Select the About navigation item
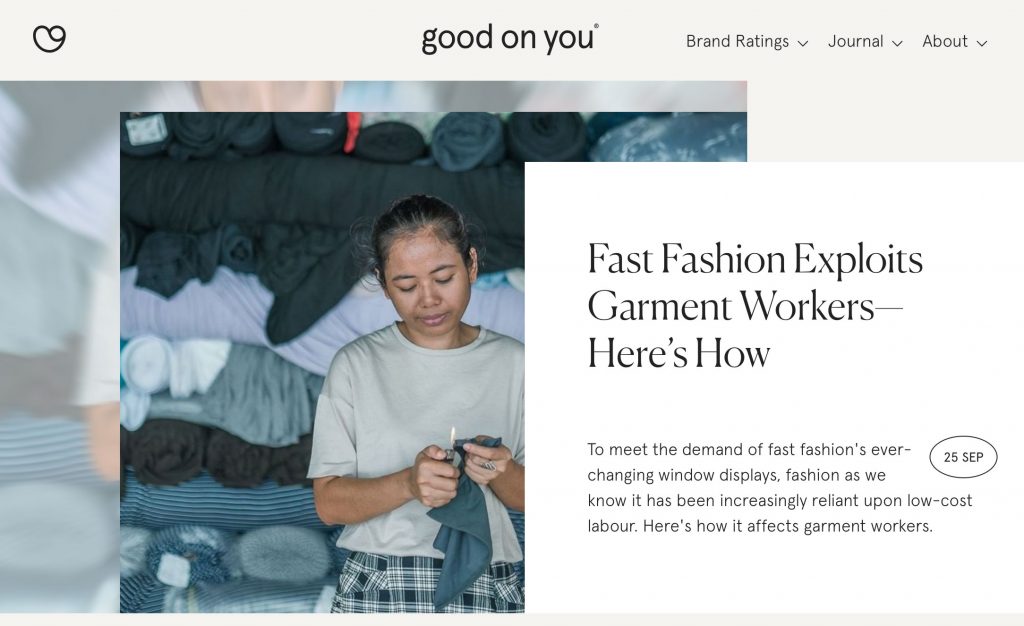 point(944,41)
